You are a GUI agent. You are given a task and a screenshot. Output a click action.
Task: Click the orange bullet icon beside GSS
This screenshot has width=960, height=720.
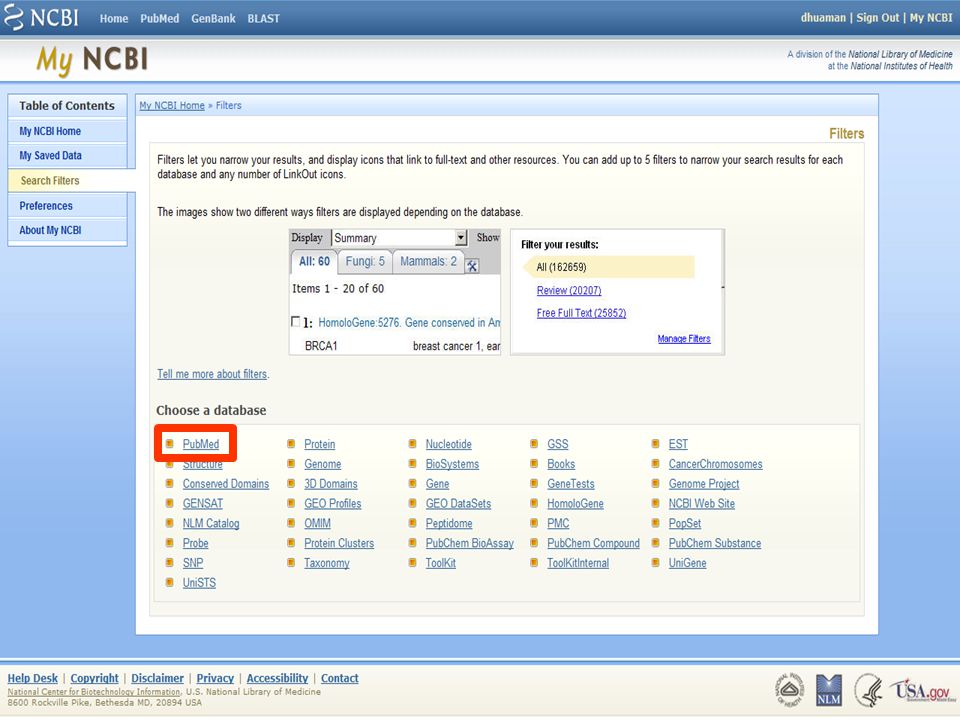[534, 444]
